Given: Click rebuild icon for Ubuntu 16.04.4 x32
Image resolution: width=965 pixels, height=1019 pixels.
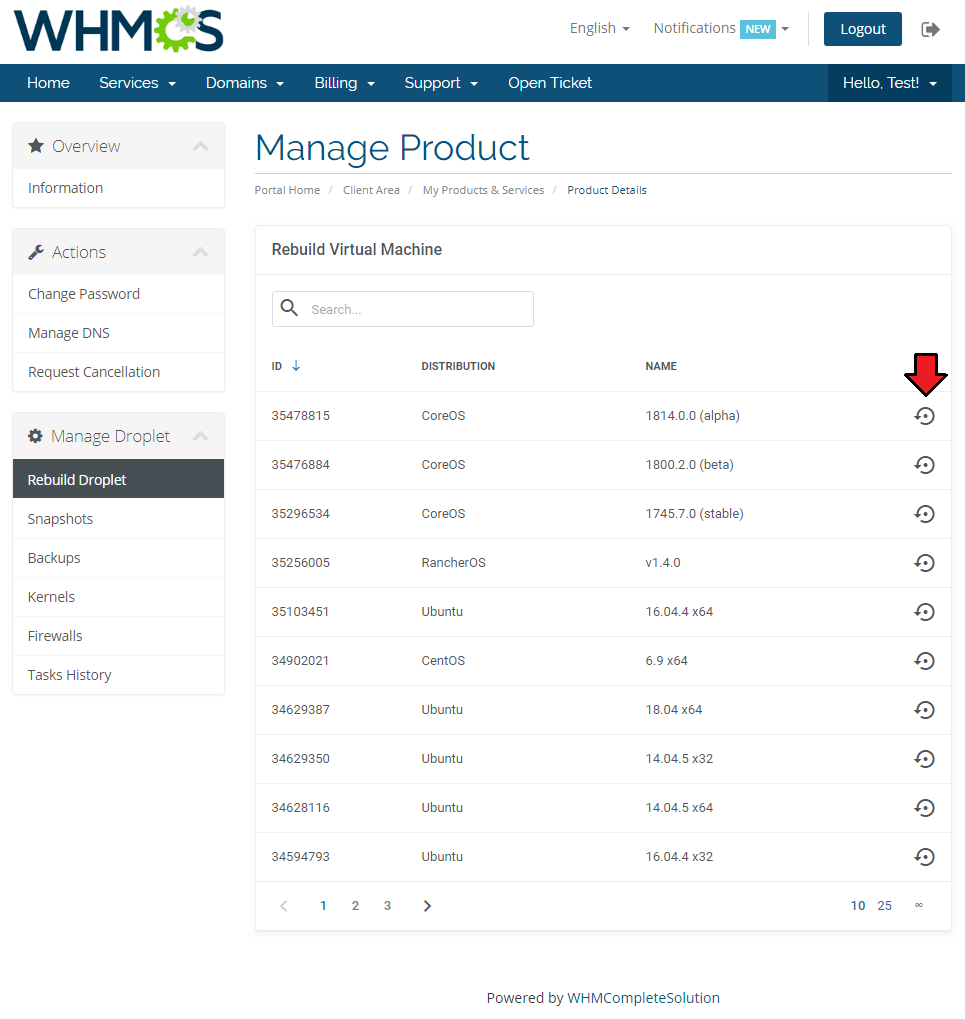Looking at the screenshot, I should [924, 857].
